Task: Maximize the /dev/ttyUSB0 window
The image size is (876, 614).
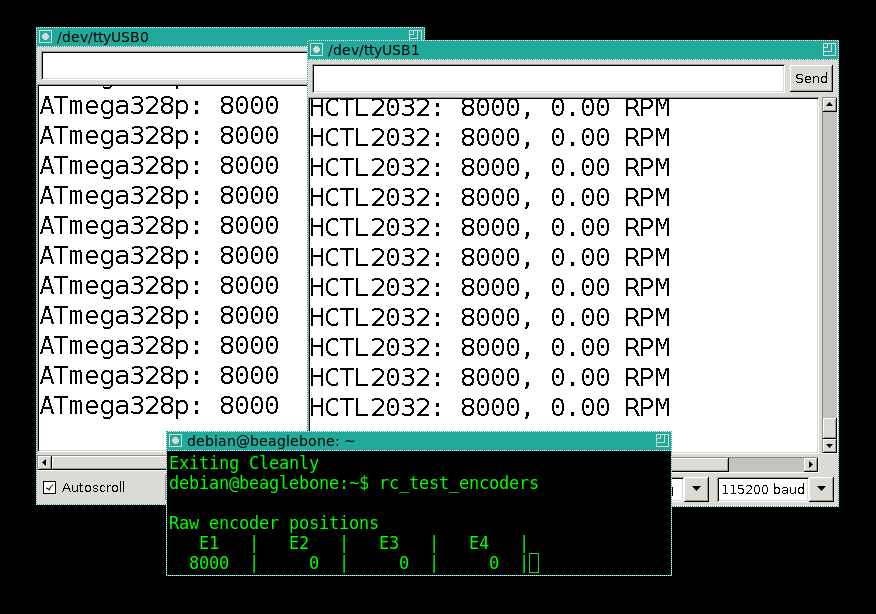Action: tap(415, 35)
